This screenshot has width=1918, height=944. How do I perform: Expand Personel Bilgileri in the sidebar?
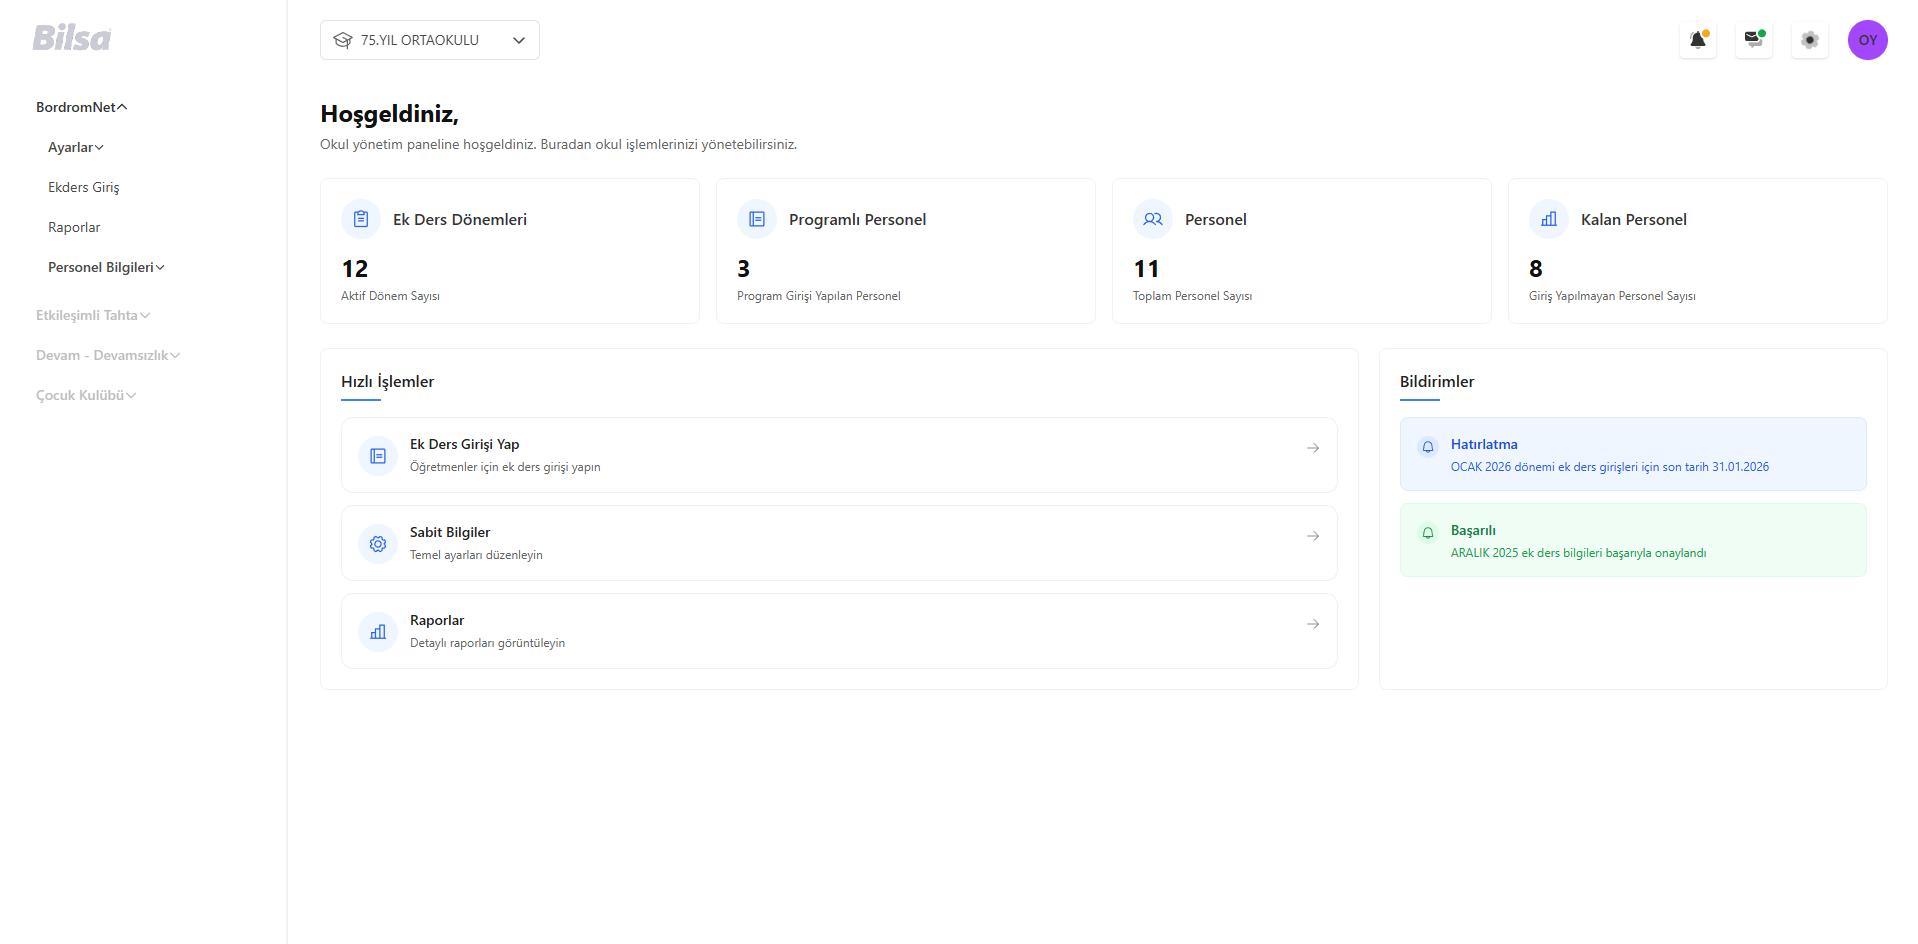point(106,267)
